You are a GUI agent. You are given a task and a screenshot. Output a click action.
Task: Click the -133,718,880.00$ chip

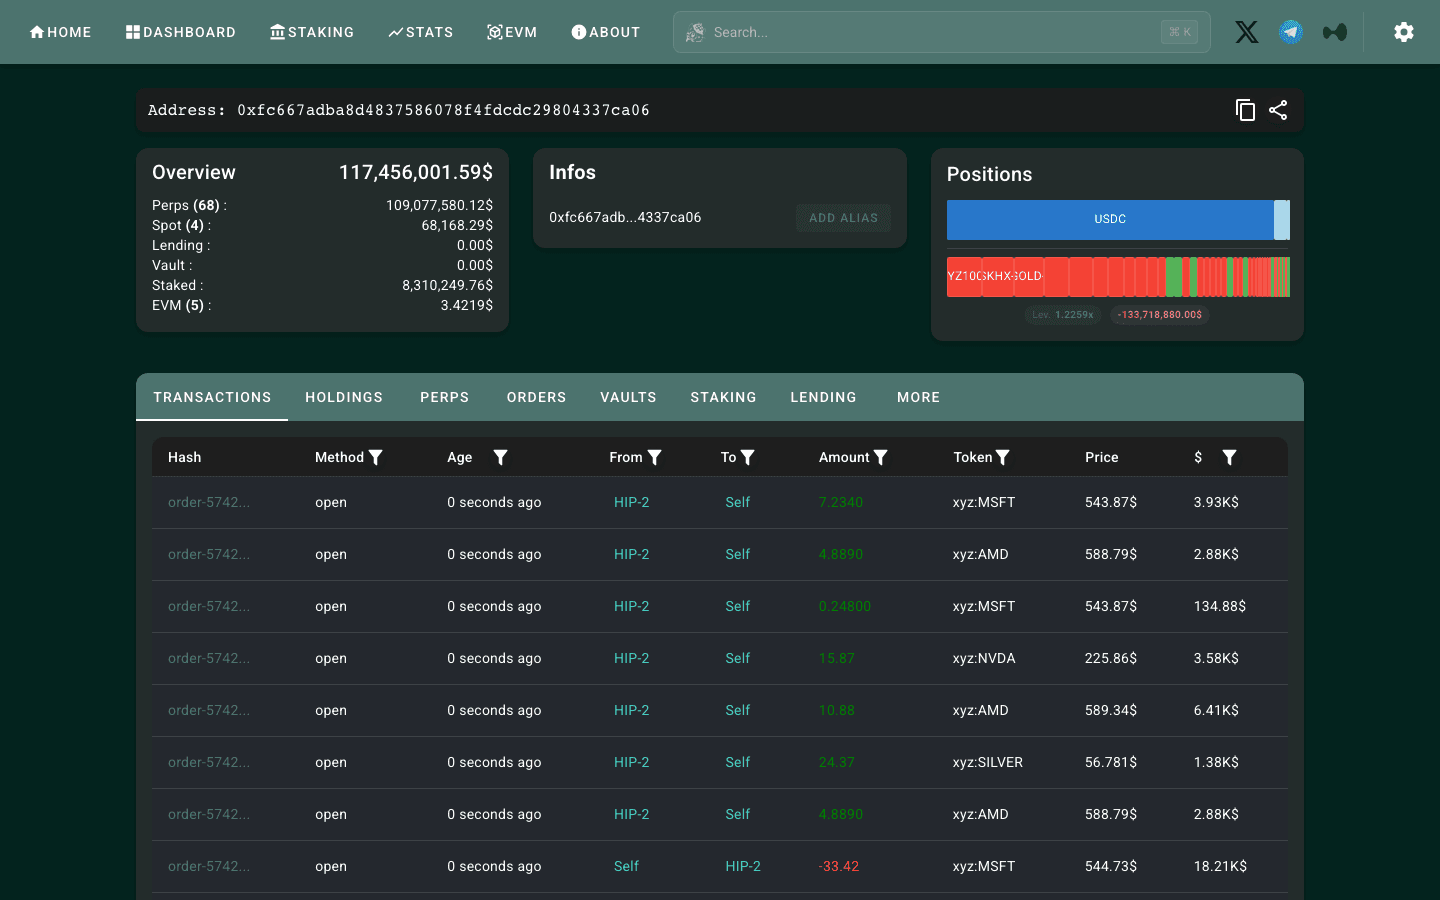1160,314
